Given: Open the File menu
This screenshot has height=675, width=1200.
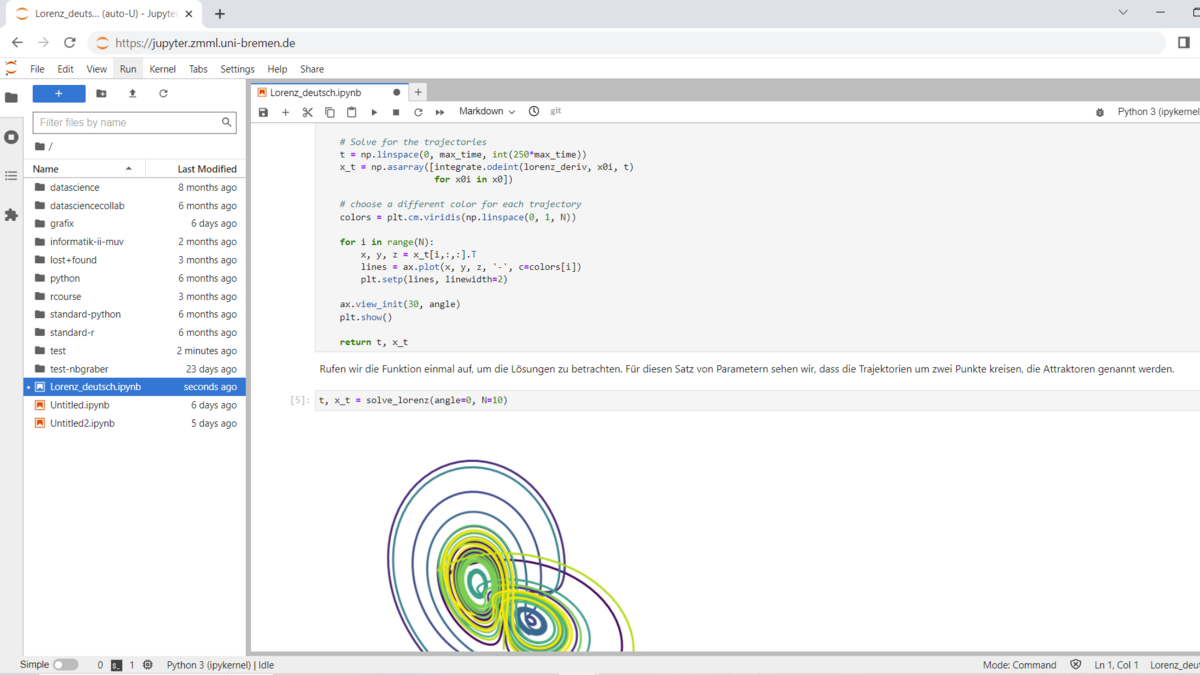Looking at the screenshot, I should coord(37,69).
